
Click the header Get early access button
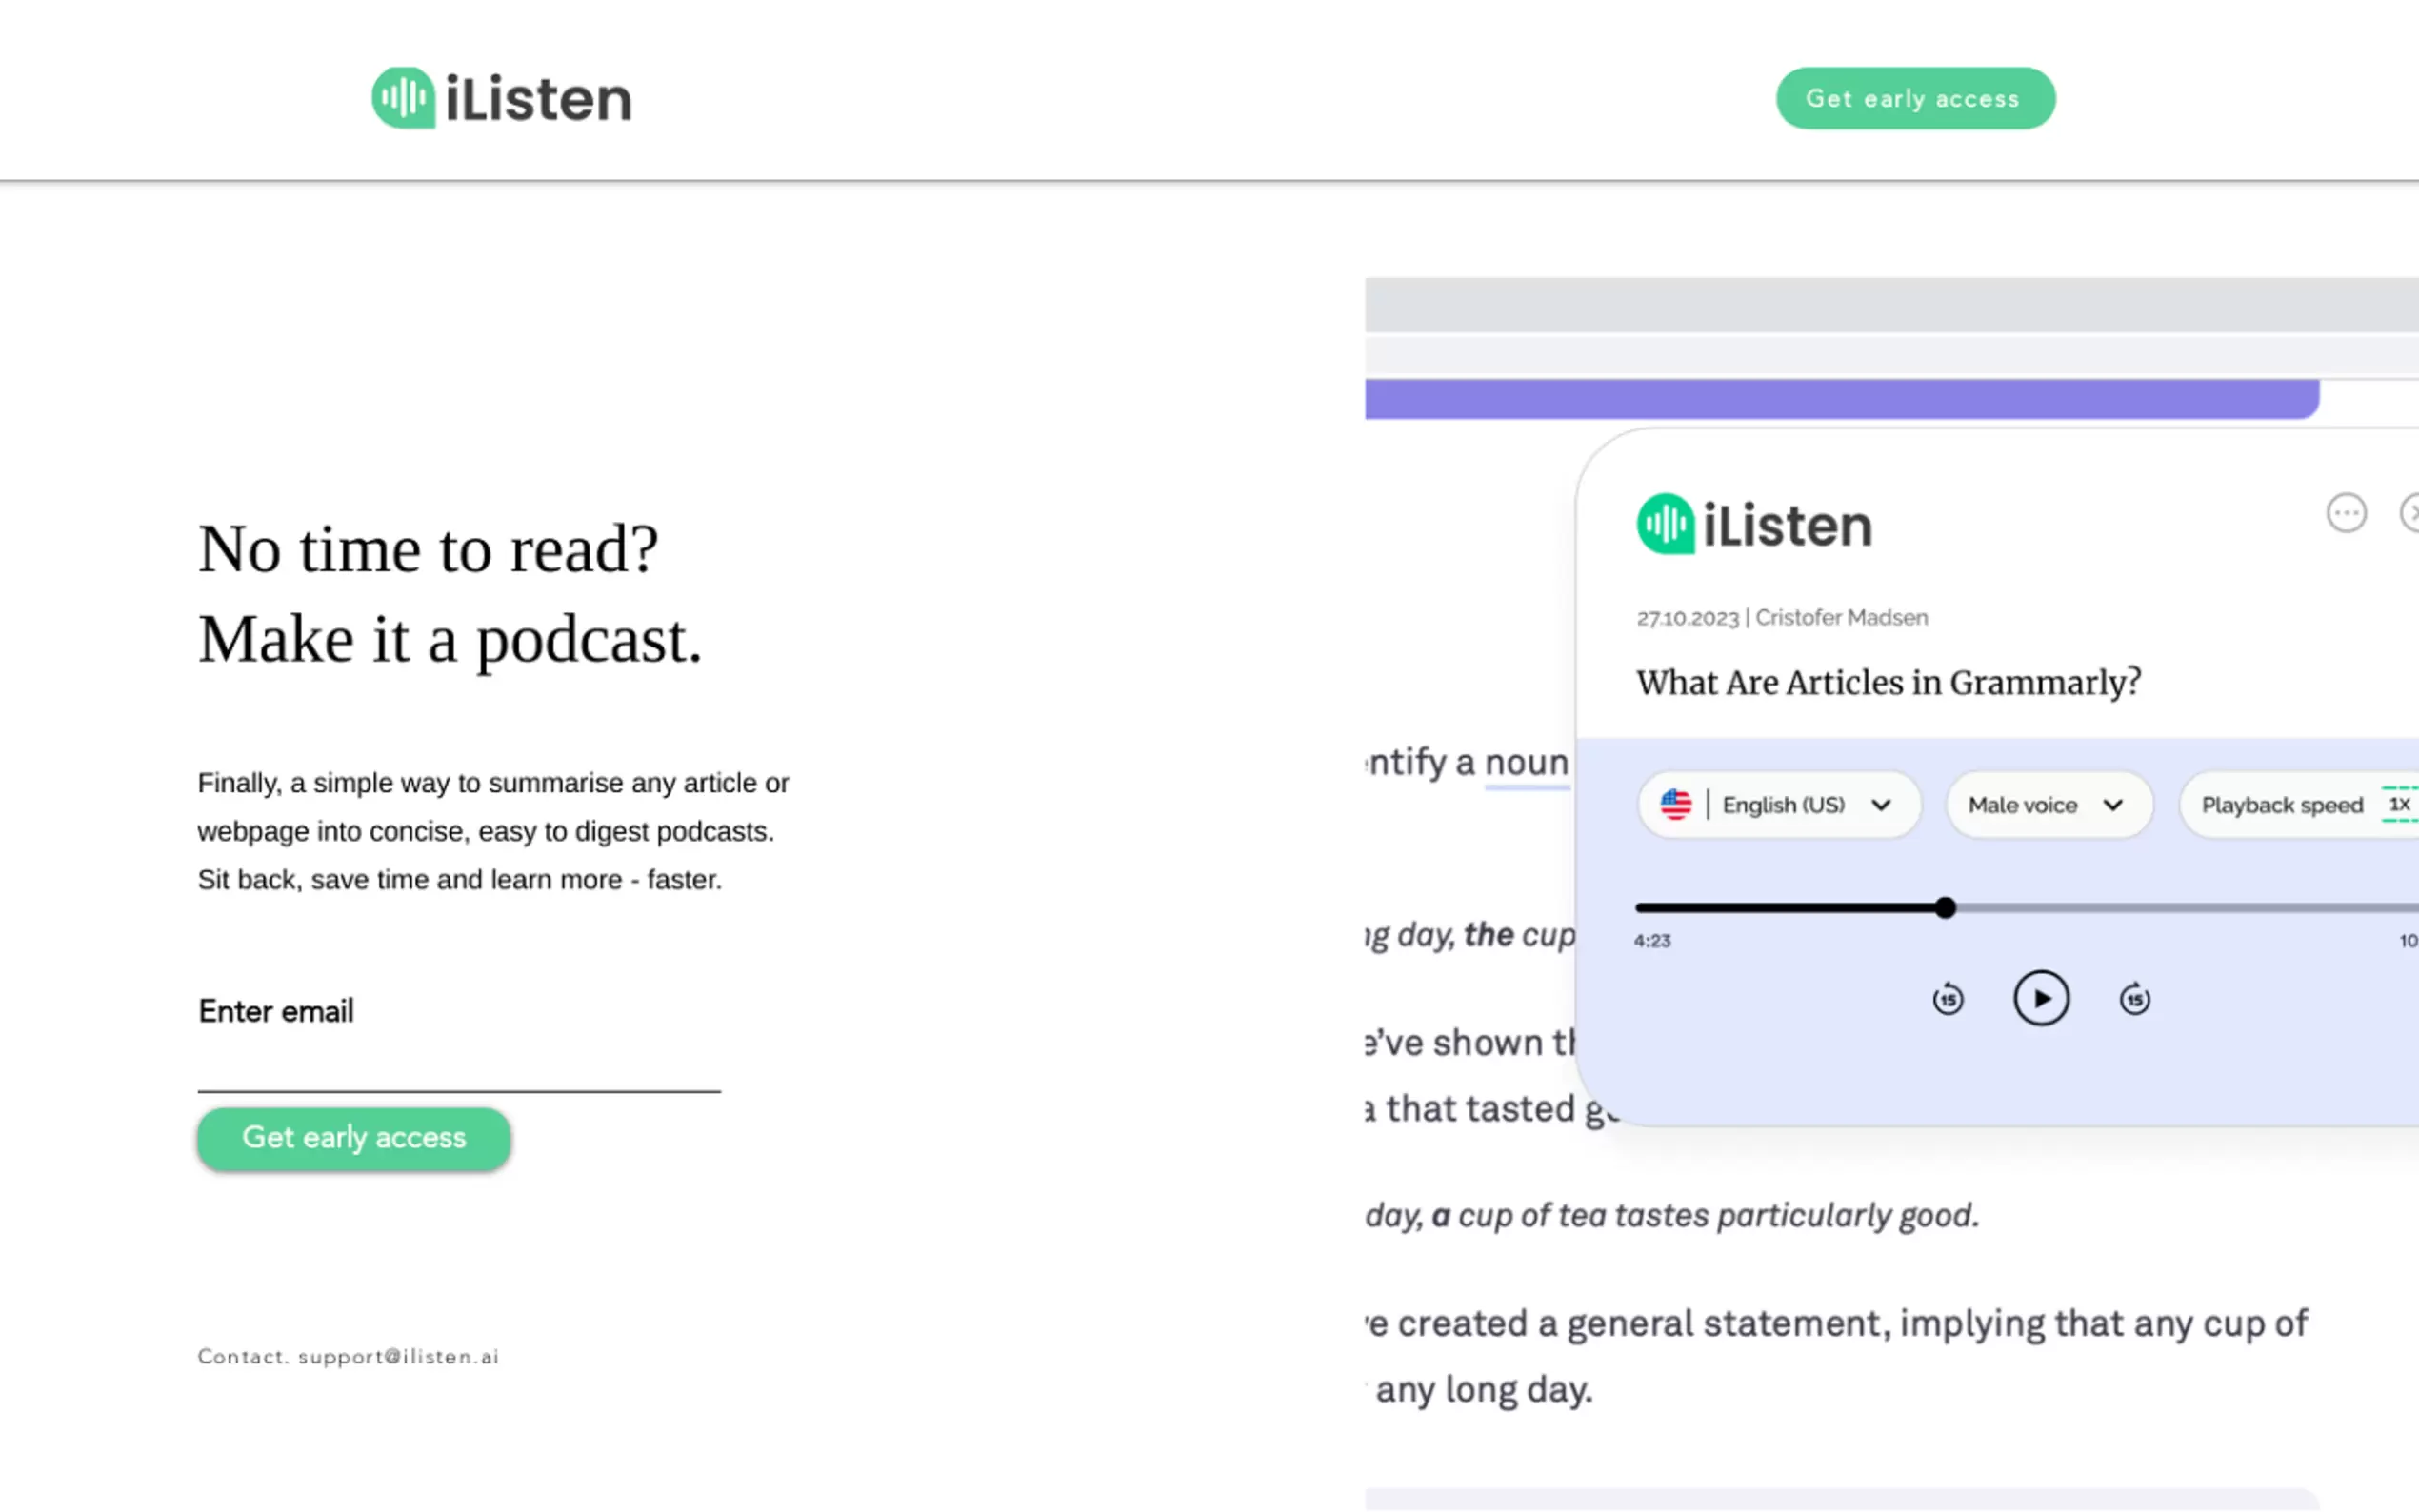coord(1915,98)
